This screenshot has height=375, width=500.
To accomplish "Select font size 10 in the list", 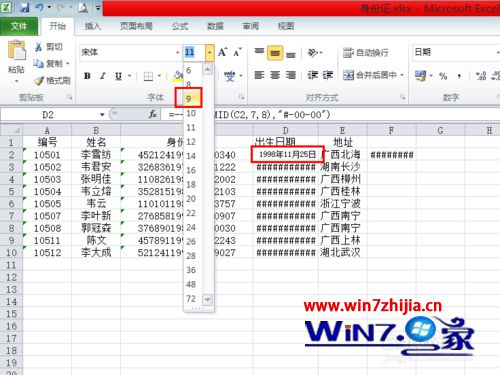I will pyautogui.click(x=193, y=113).
